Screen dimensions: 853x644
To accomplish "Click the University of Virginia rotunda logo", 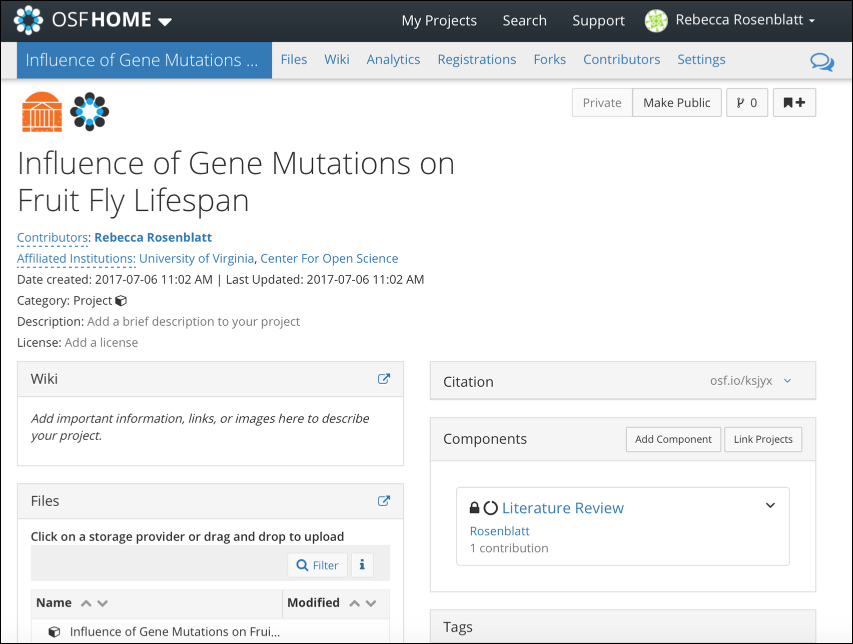I will 42,112.
